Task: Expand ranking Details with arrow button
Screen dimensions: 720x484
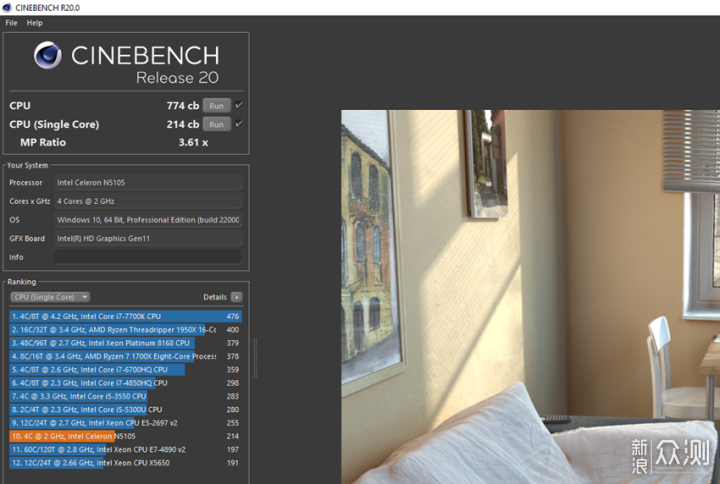Action: (x=236, y=297)
